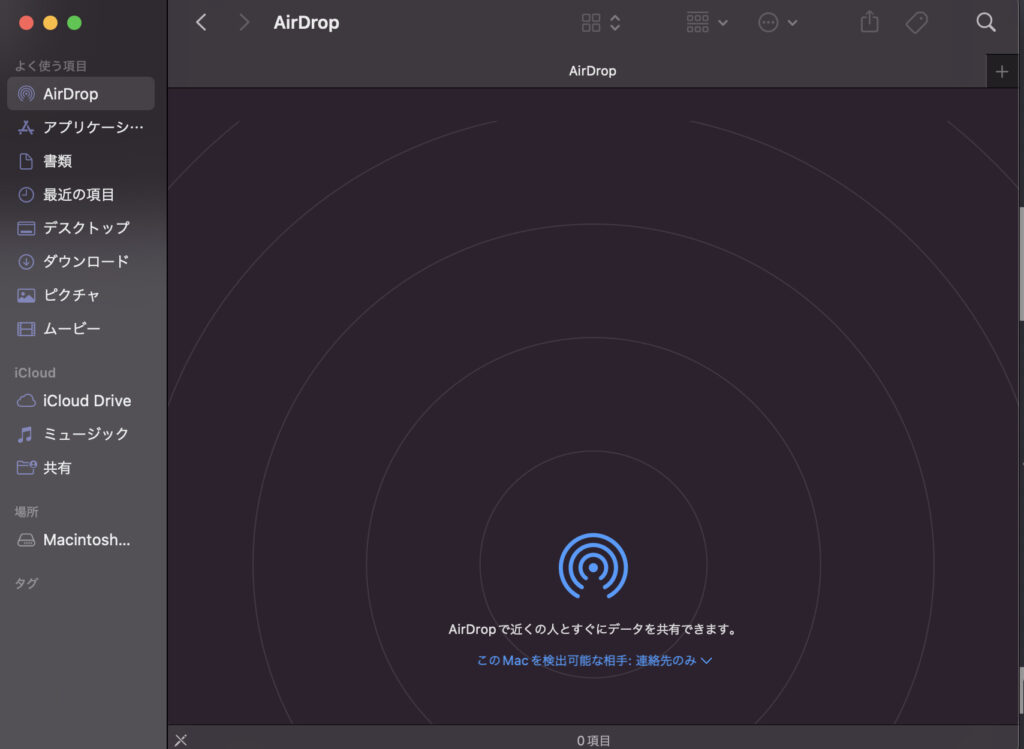Open the group-by options dropdown
This screenshot has width=1024, height=749.
click(x=707, y=23)
